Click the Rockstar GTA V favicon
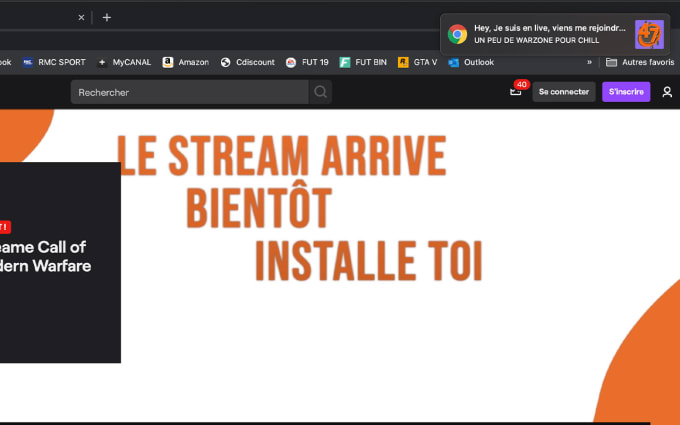The width and height of the screenshot is (680, 425). 403,62
